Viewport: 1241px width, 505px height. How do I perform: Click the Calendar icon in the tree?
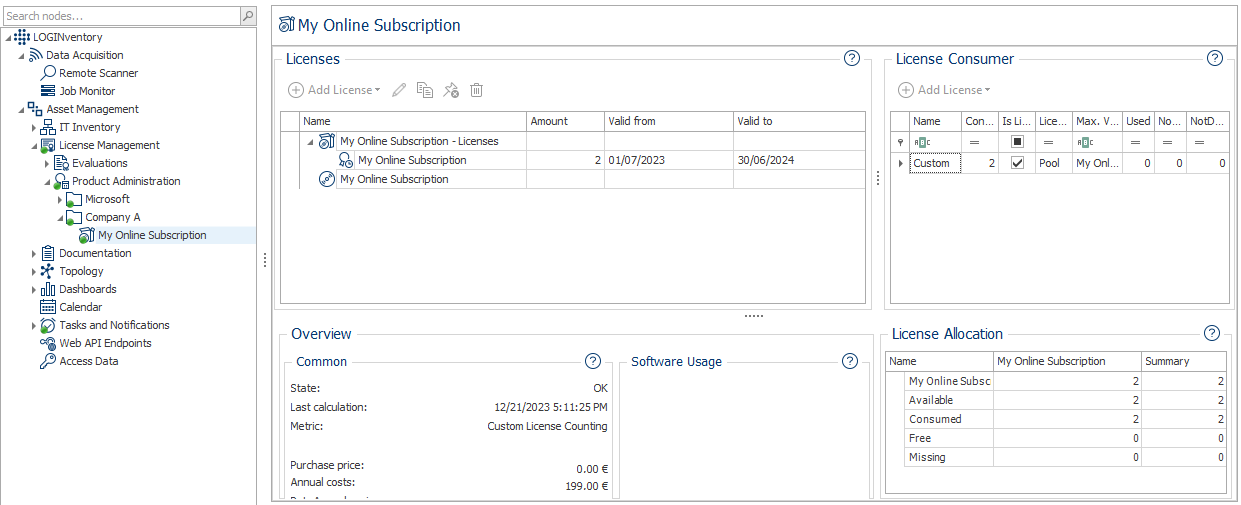pos(48,307)
